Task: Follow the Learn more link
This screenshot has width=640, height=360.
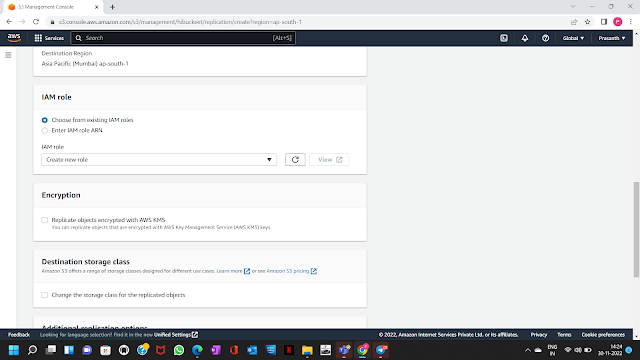Action: pos(229,271)
